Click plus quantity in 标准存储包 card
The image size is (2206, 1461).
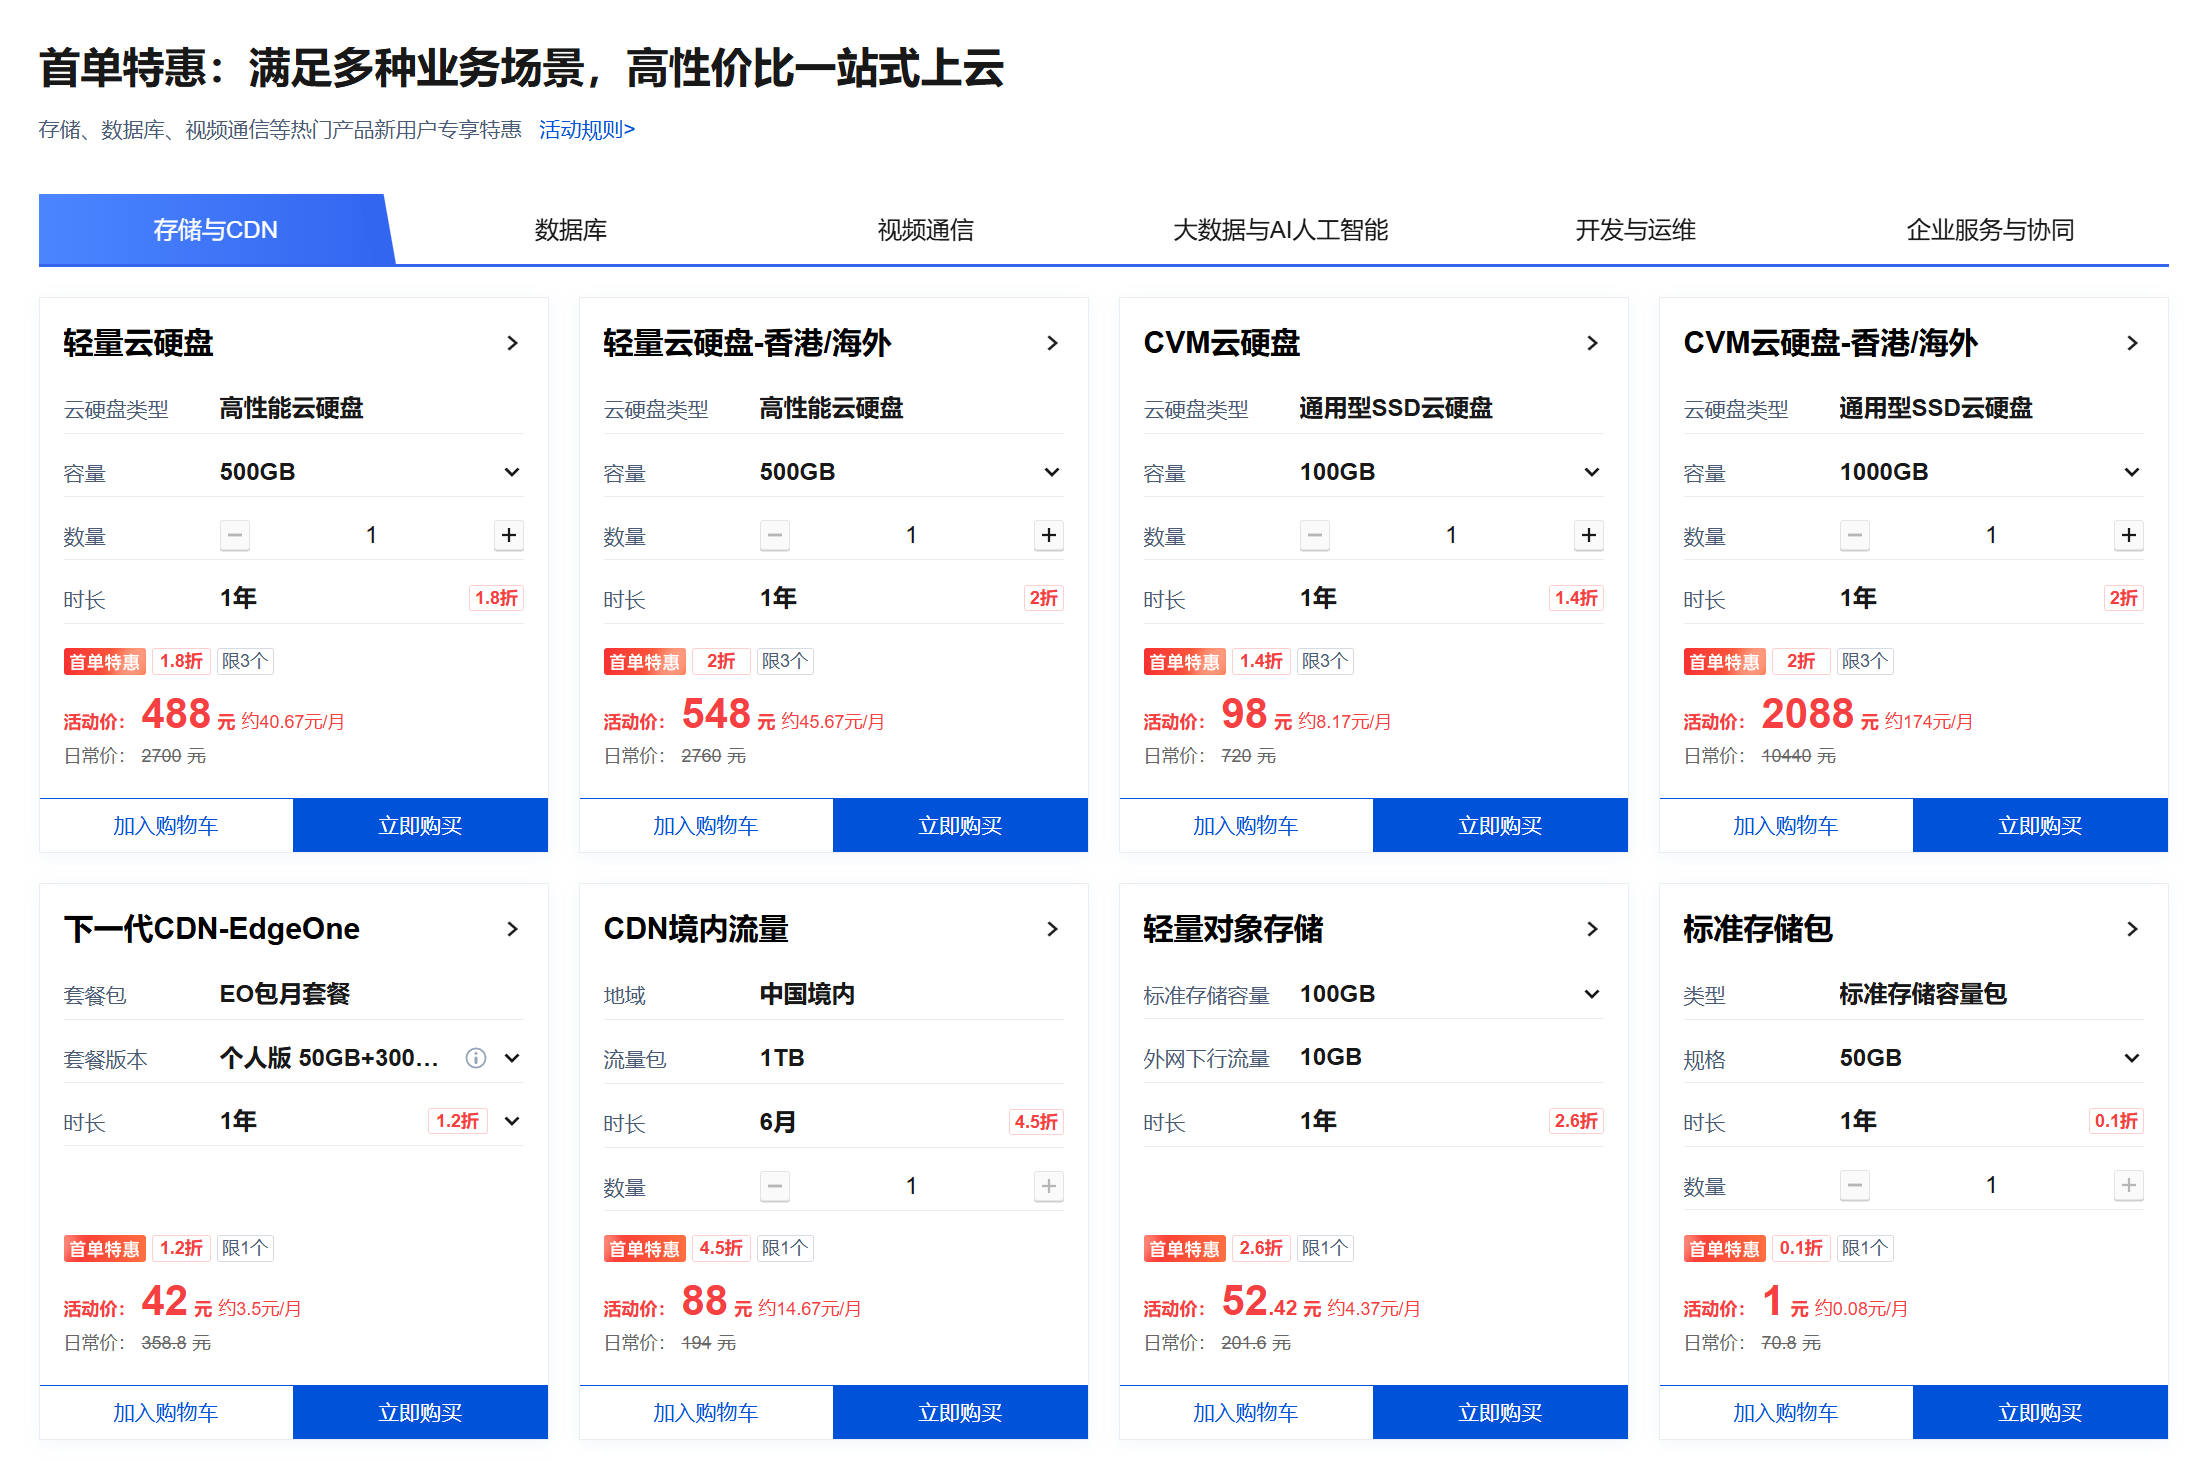coord(2129,1185)
